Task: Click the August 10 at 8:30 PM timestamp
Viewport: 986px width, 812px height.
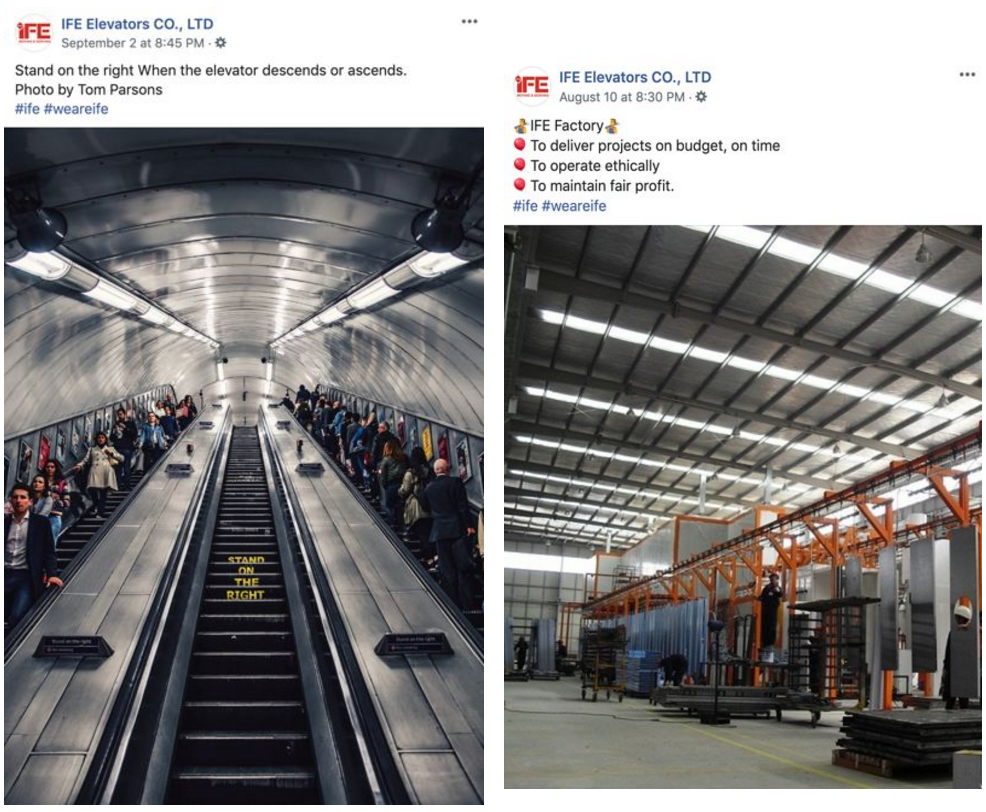Action: tap(622, 97)
